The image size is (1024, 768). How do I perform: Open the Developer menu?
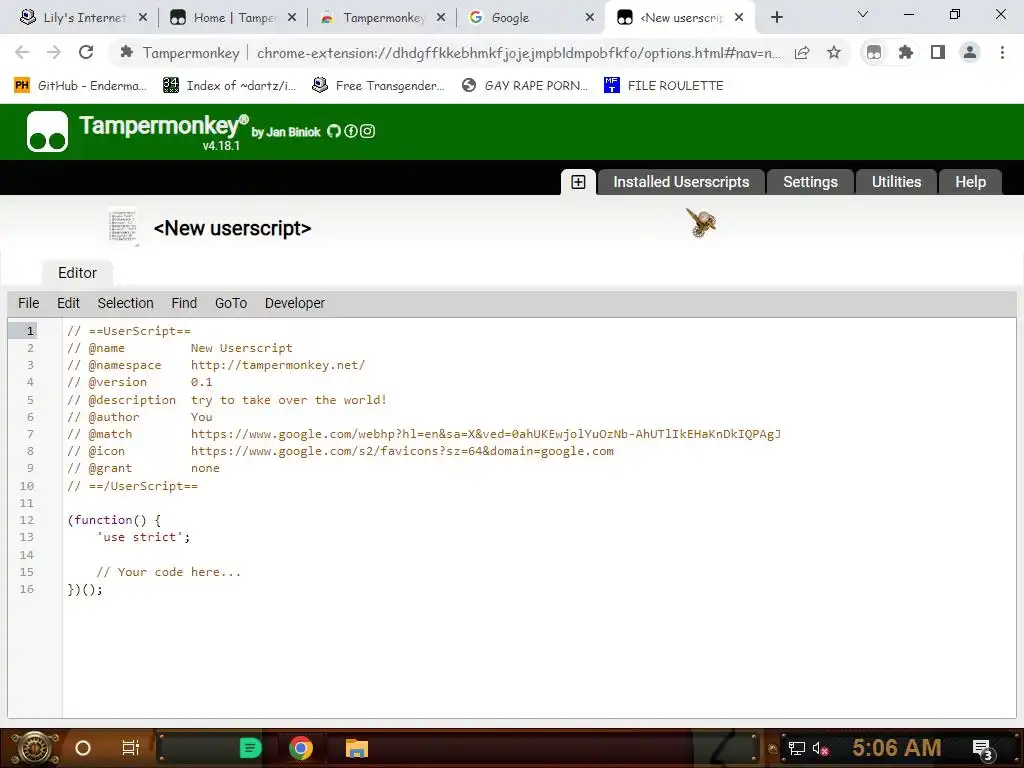(295, 303)
